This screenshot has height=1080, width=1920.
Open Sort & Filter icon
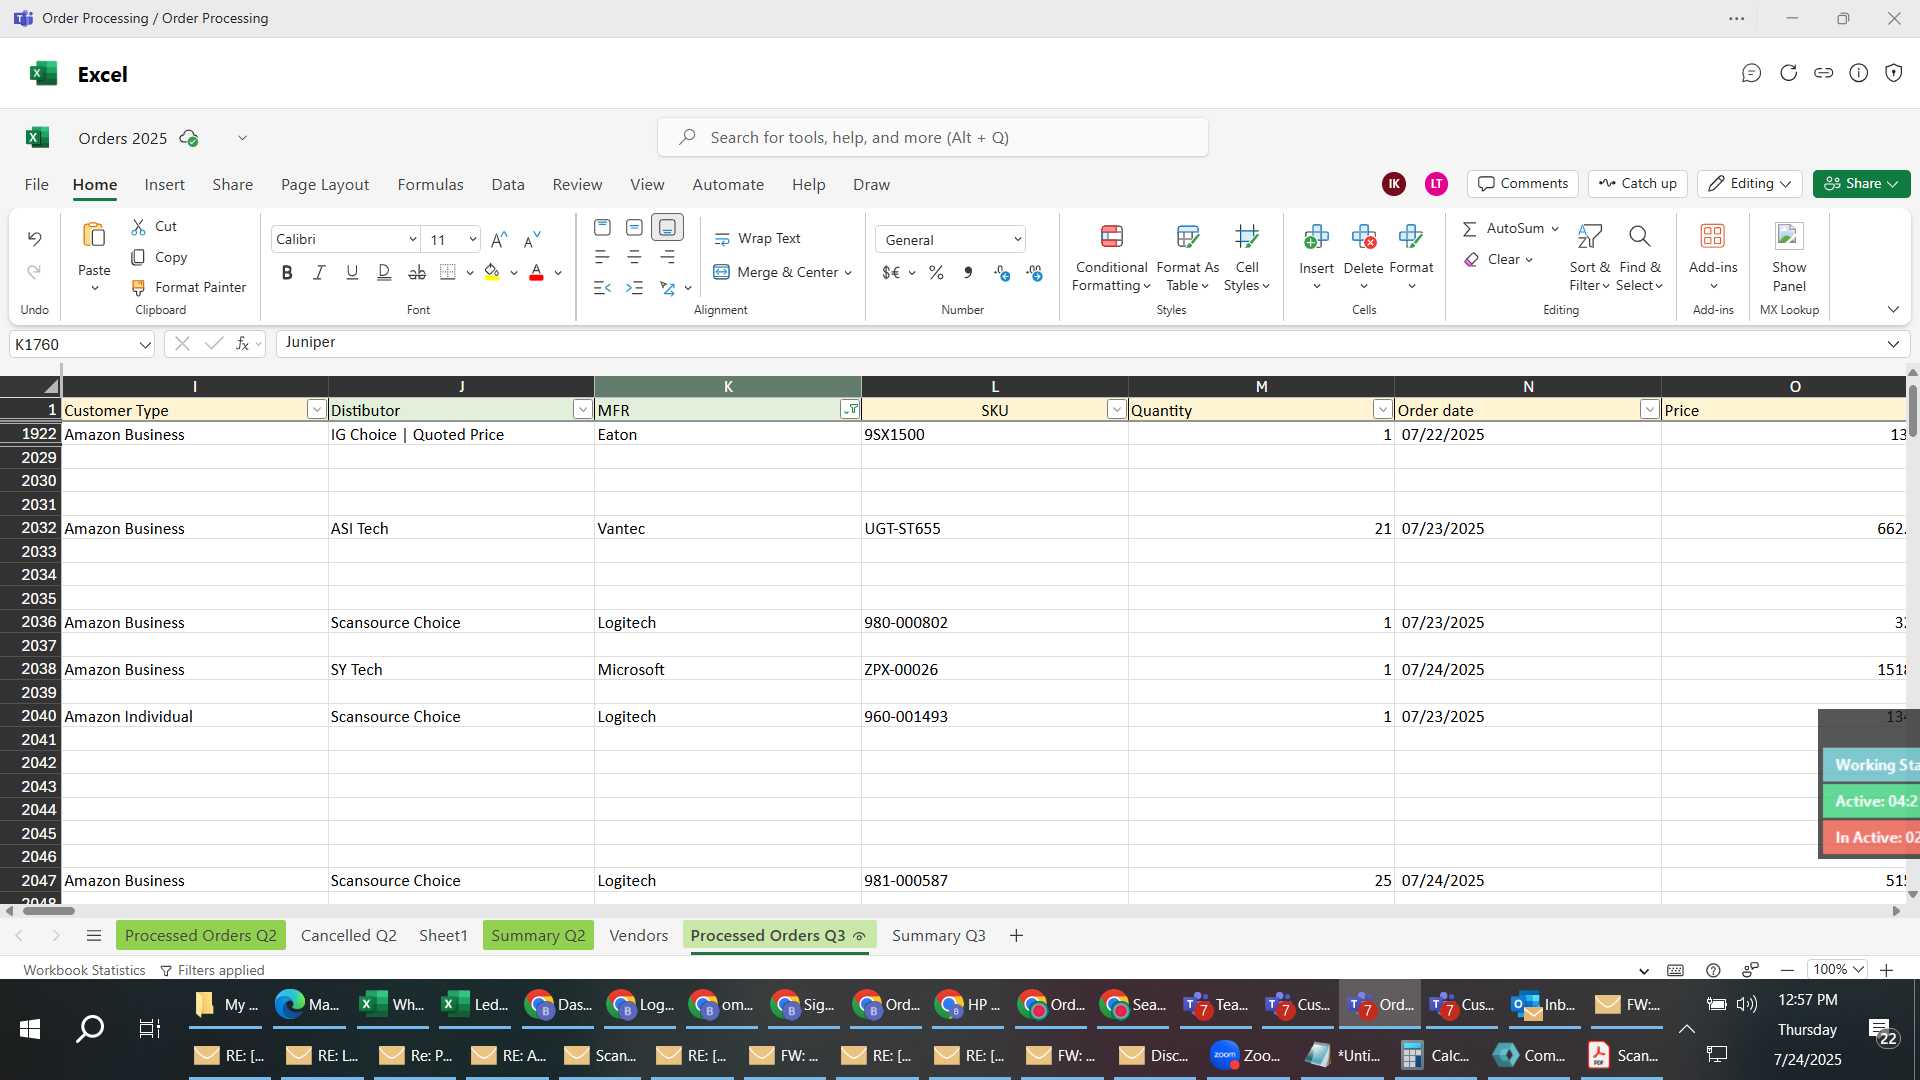pos(1589,237)
